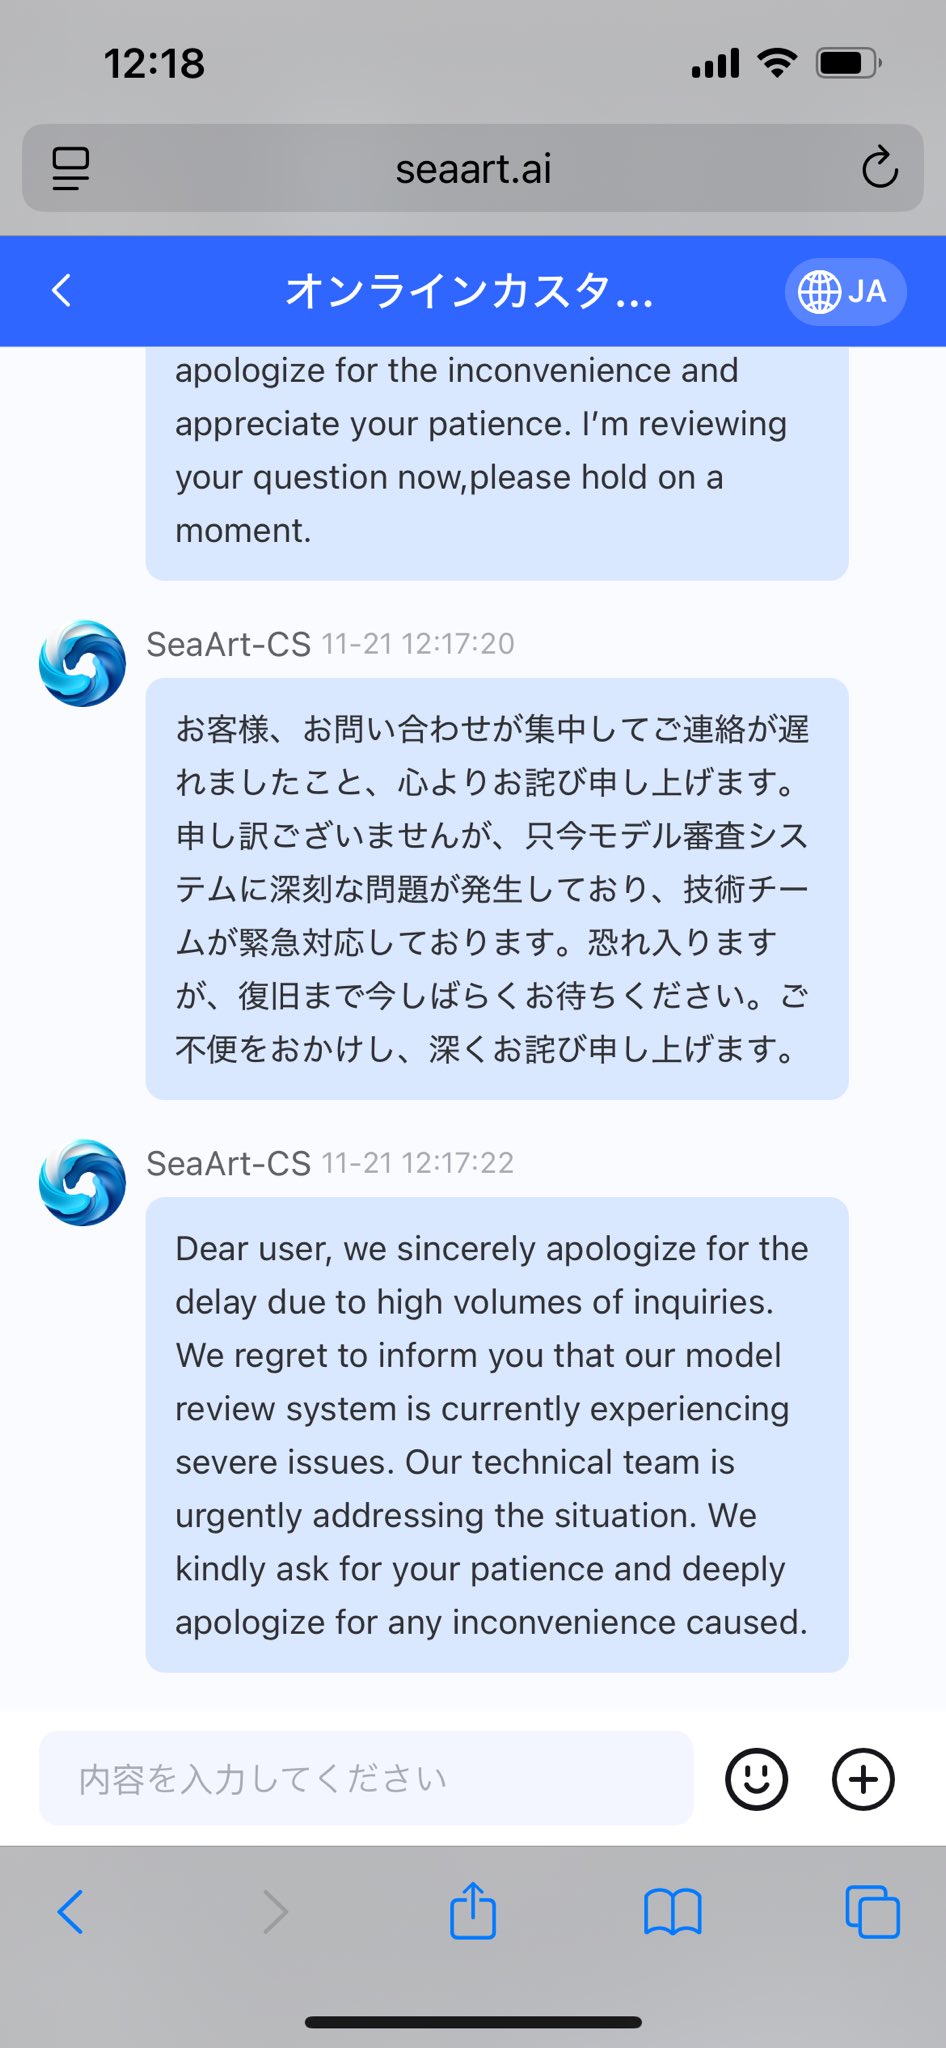Viewport: 946px width, 2048px height.
Task: Open the Safari share sheet
Action: 473,1910
